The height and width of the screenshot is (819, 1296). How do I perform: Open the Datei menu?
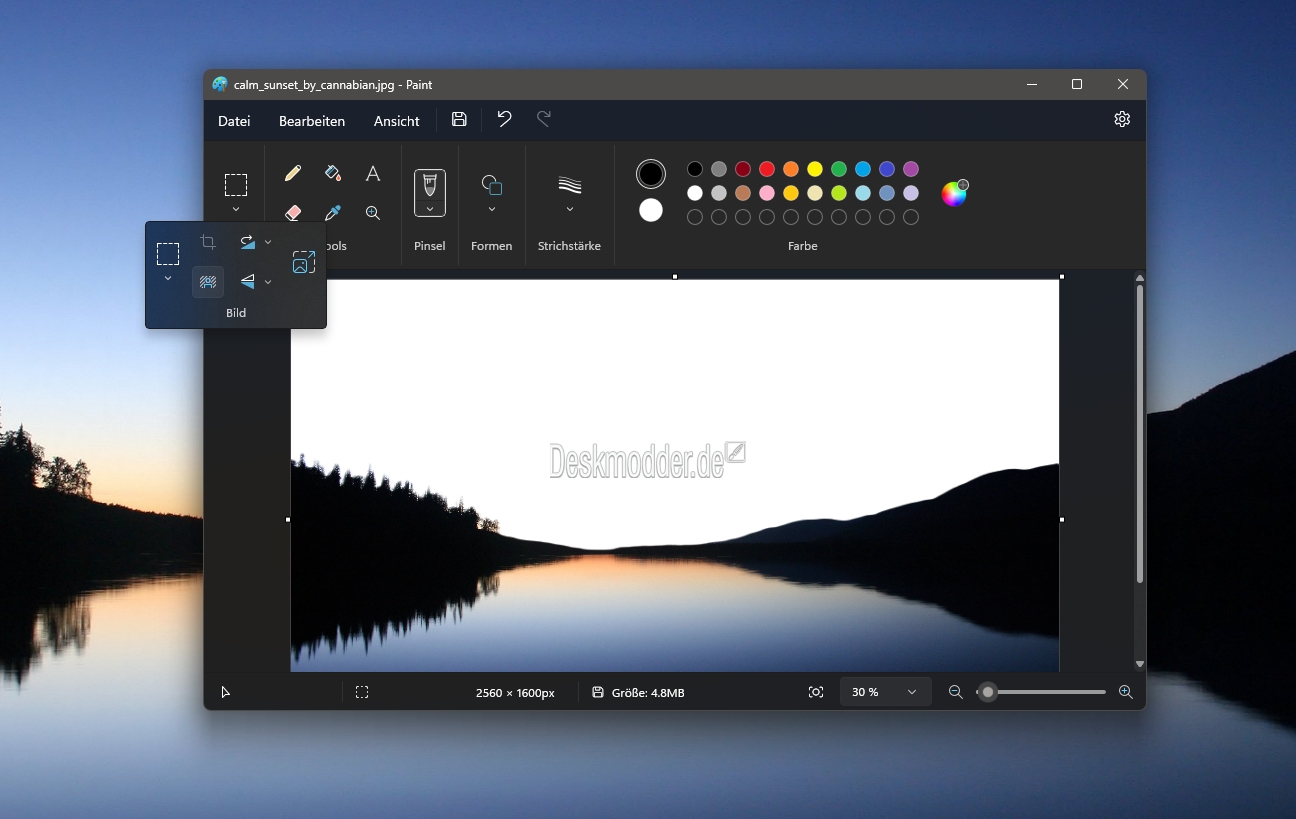point(234,121)
